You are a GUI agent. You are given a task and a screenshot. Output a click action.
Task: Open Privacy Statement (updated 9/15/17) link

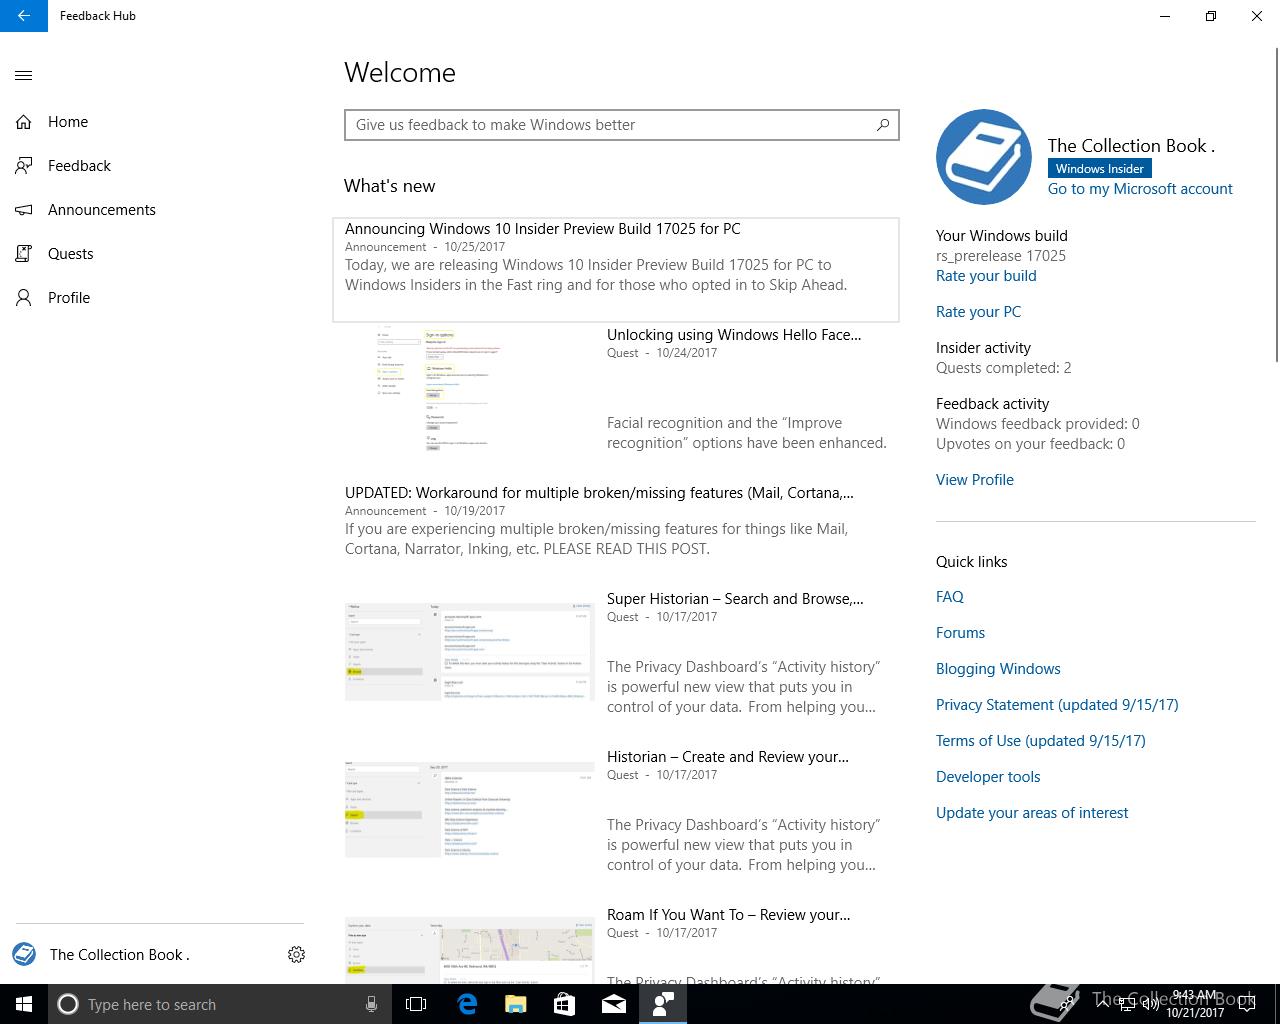(1057, 705)
